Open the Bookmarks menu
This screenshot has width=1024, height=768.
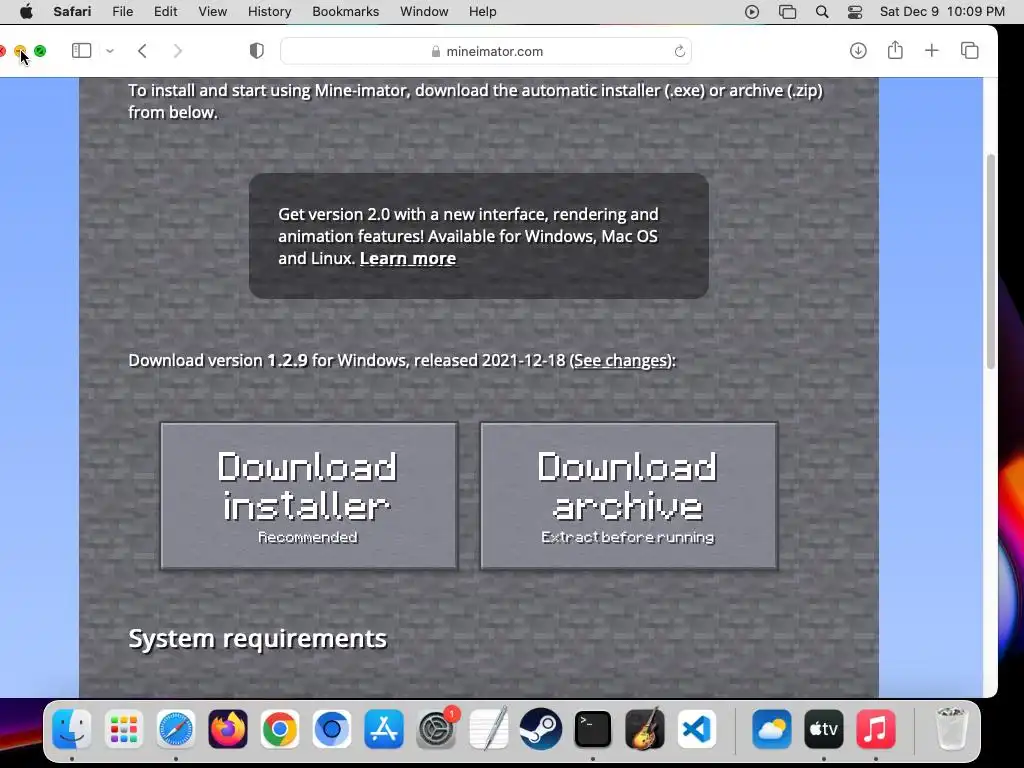tap(345, 12)
